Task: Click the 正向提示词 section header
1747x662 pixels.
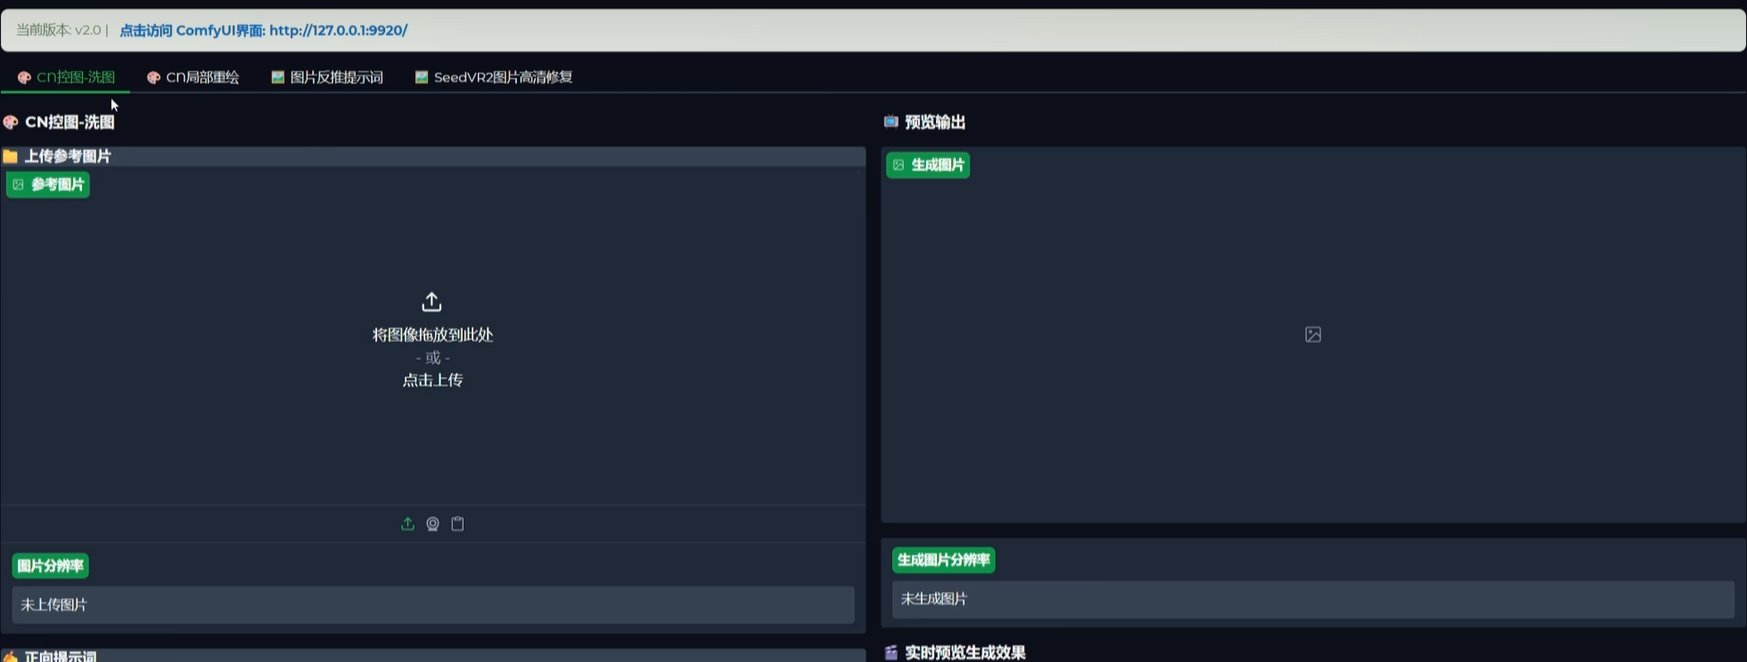Action: (x=433, y=655)
